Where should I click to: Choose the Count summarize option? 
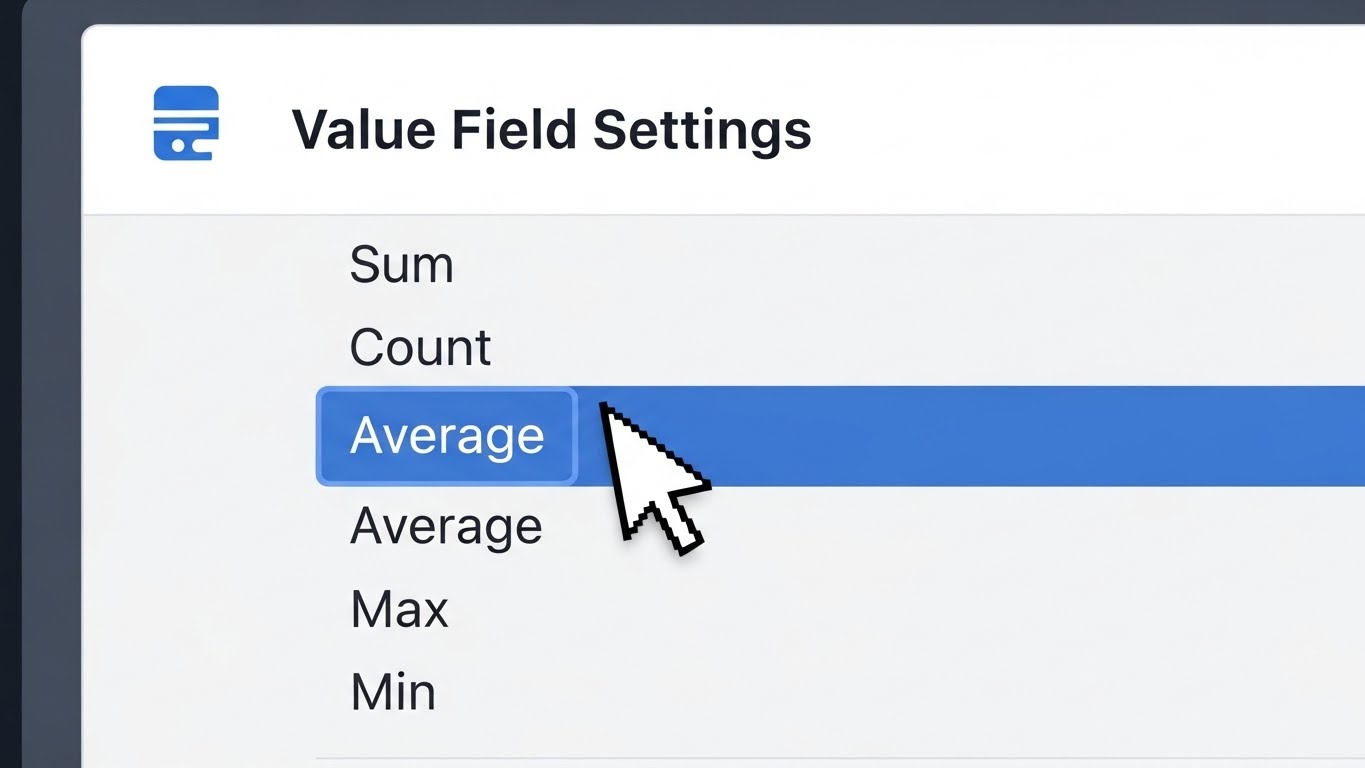(x=420, y=348)
